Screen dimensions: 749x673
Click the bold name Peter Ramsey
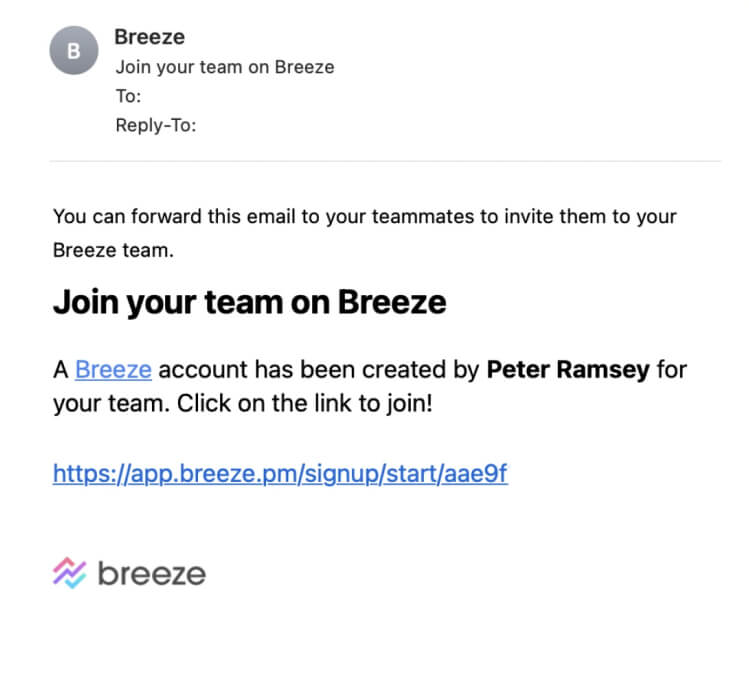coord(568,370)
